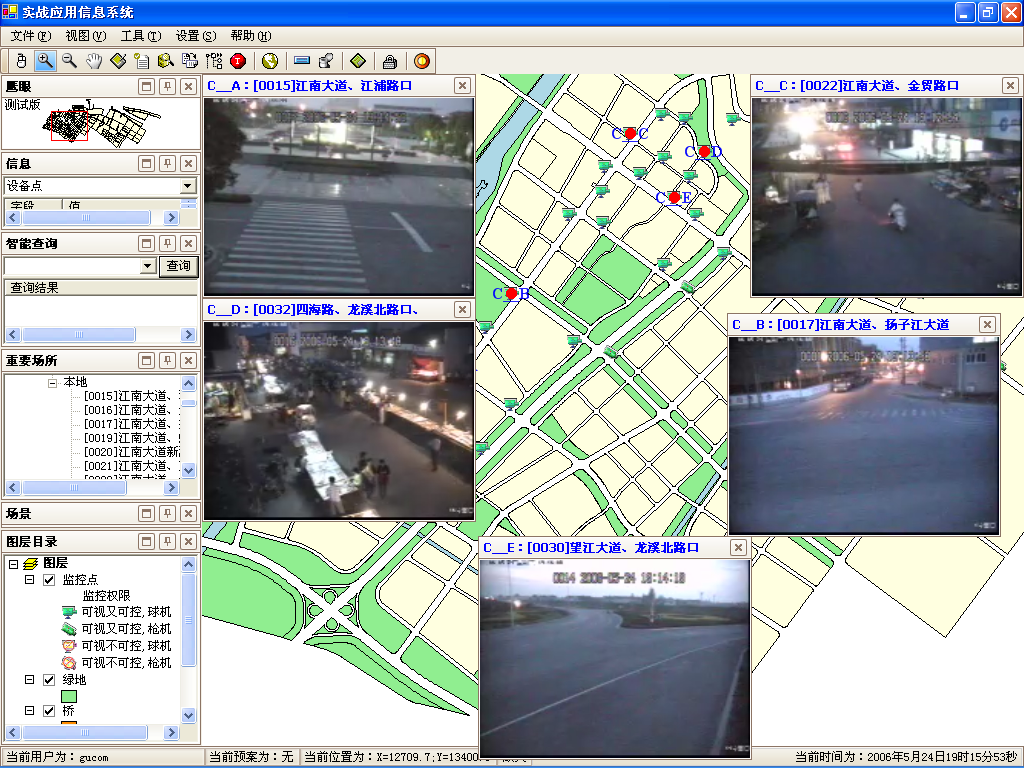Select the mouse pointer tool
This screenshot has height=768, width=1024.
pyautogui.click(x=21, y=61)
